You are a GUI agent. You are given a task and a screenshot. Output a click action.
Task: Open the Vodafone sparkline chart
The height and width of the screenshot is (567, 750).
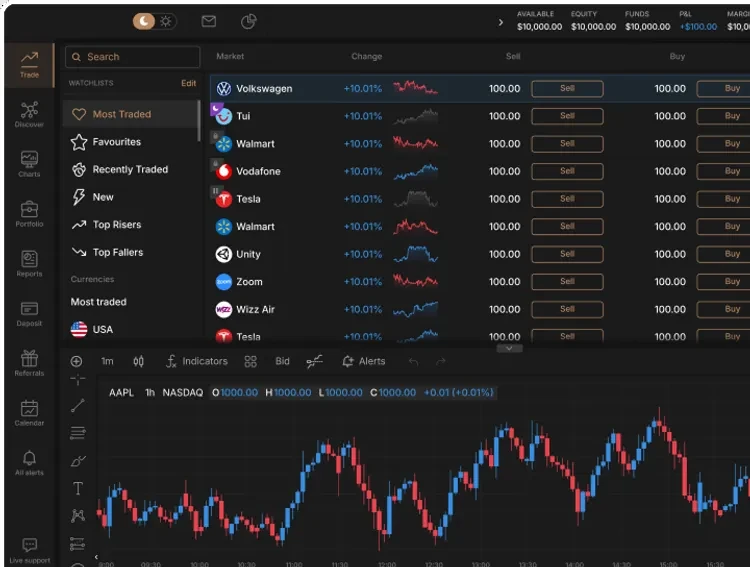[x=415, y=171]
